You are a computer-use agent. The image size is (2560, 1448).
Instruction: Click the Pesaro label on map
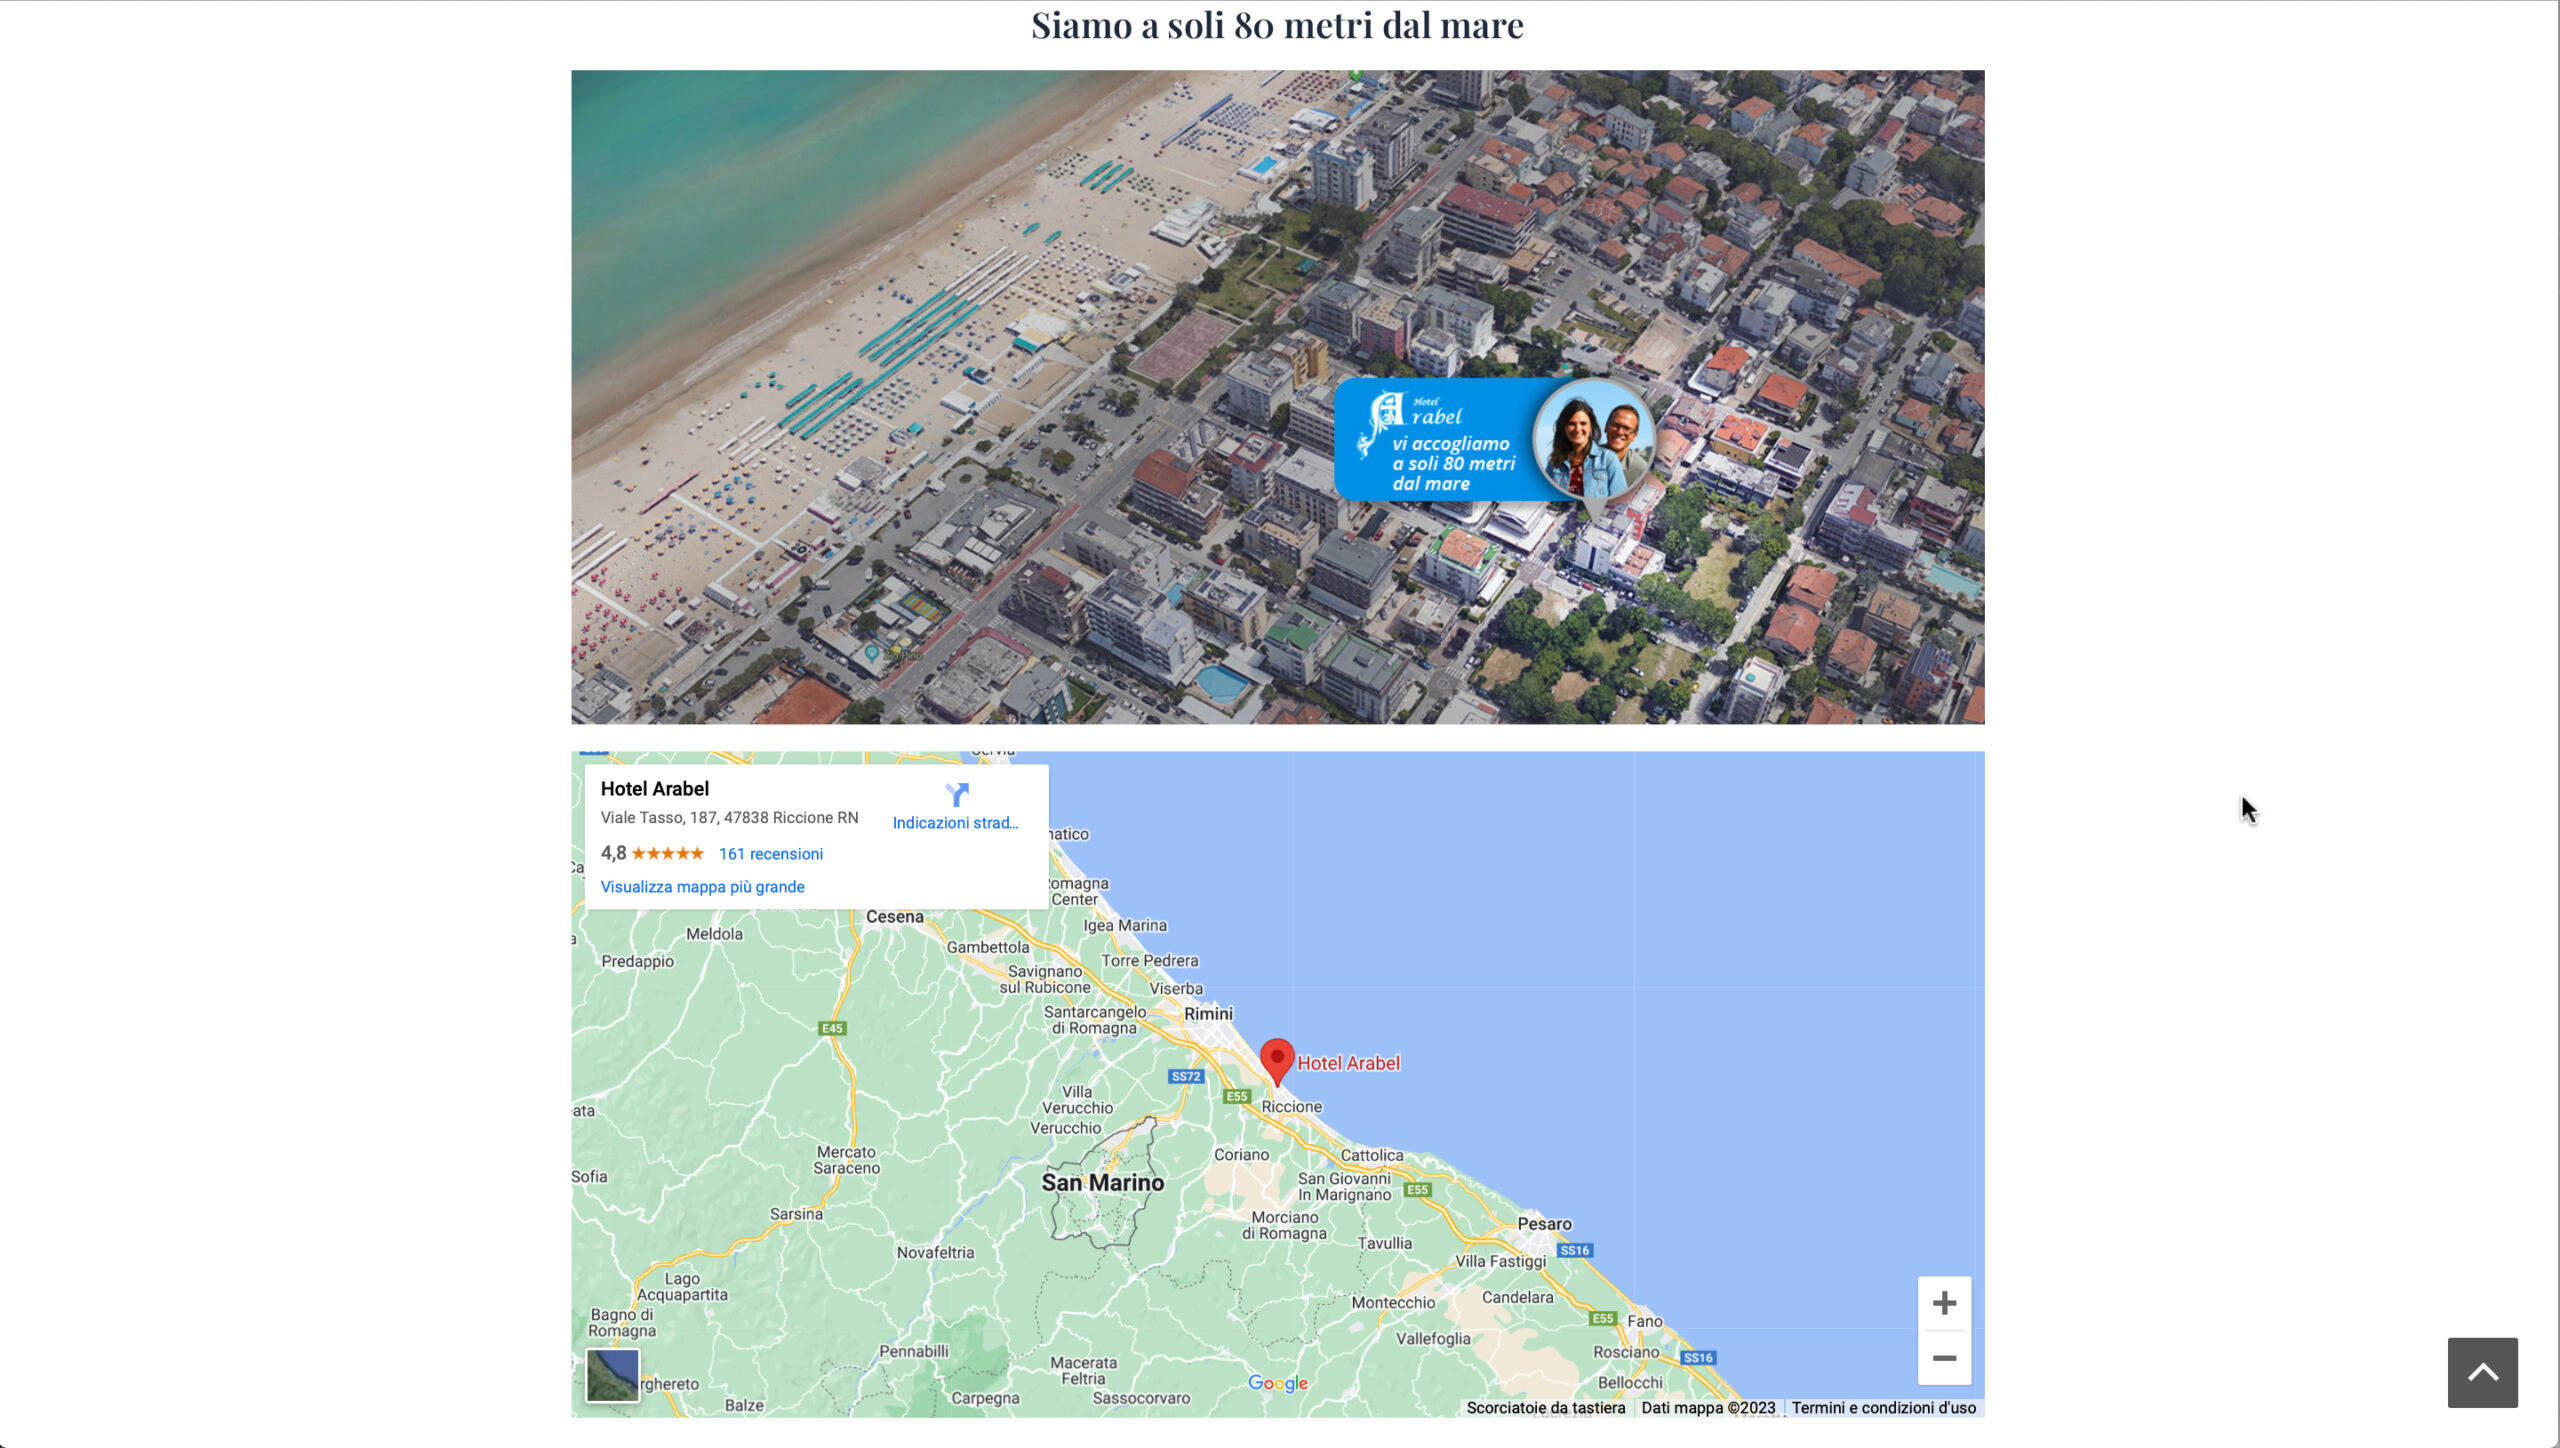1544,1223
